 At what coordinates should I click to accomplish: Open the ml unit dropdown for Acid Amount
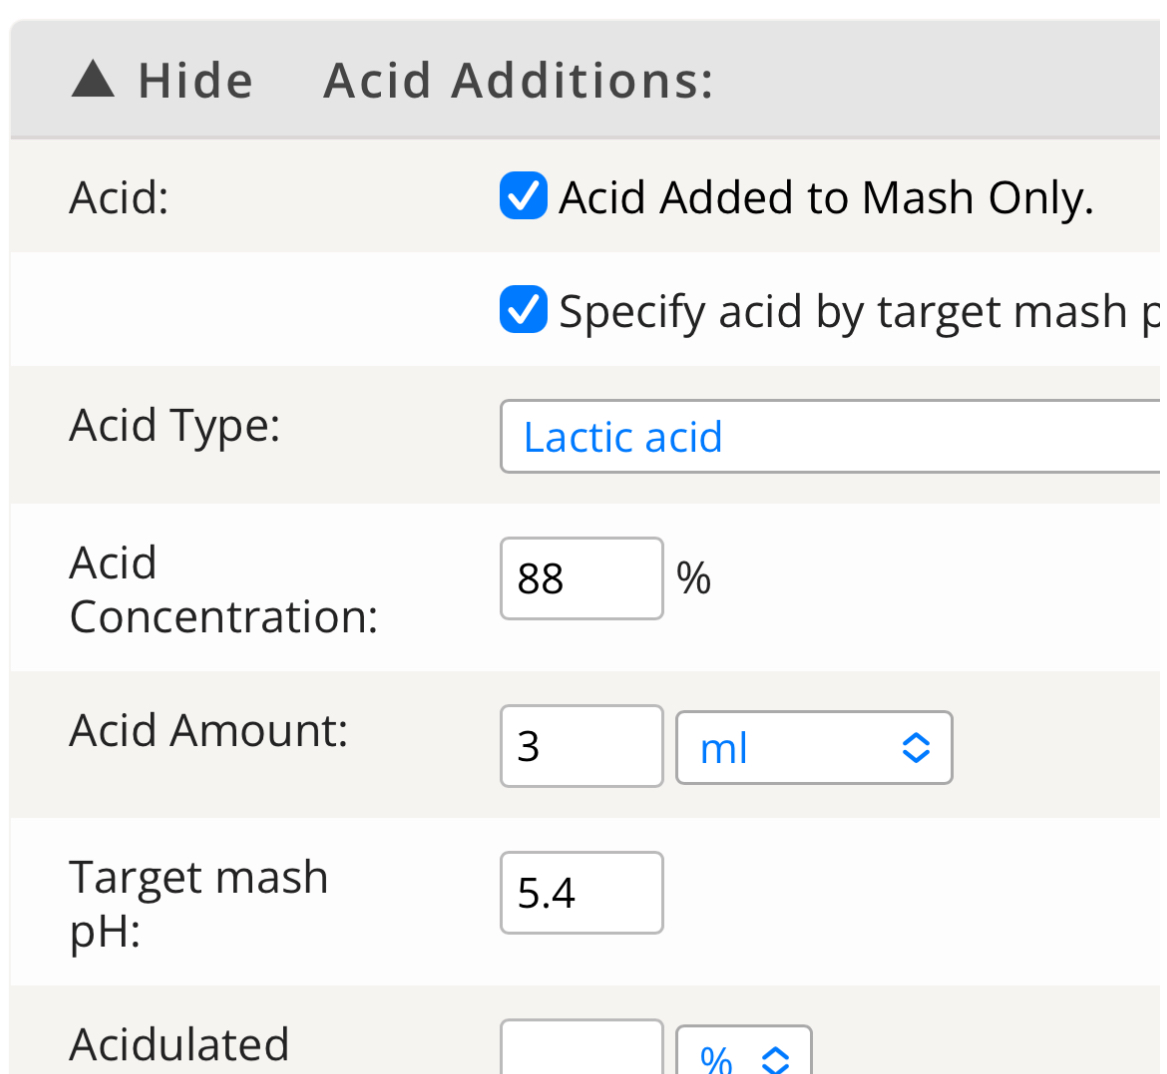(x=814, y=748)
